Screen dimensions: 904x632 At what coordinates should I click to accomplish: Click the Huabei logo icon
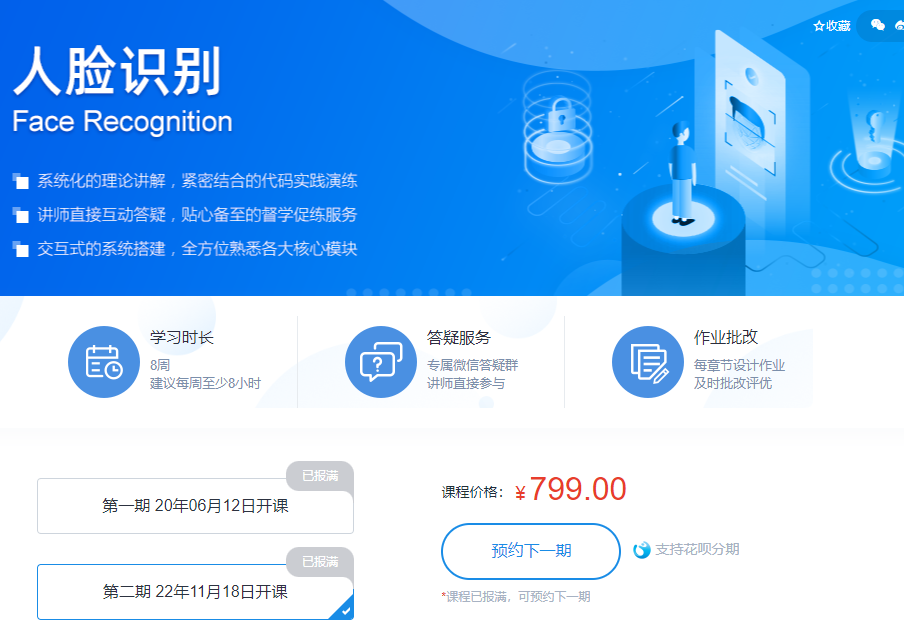(641, 550)
